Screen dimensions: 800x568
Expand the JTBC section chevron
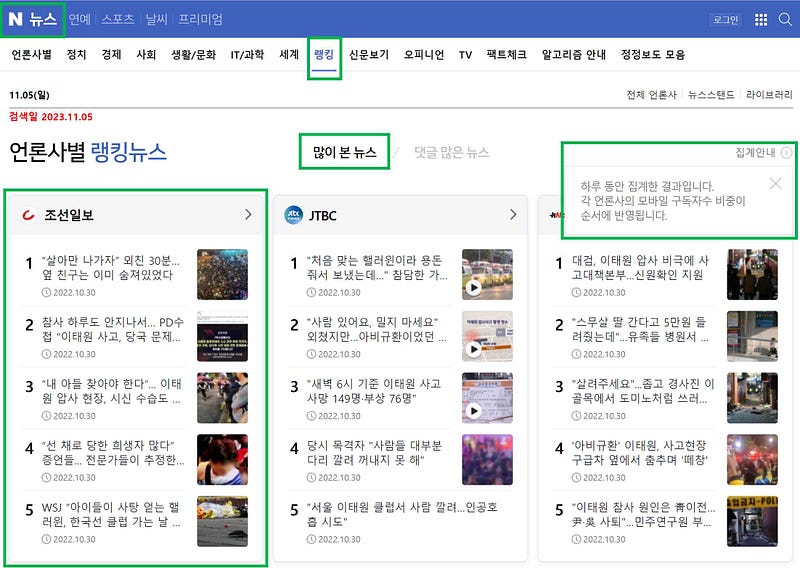coord(513,214)
